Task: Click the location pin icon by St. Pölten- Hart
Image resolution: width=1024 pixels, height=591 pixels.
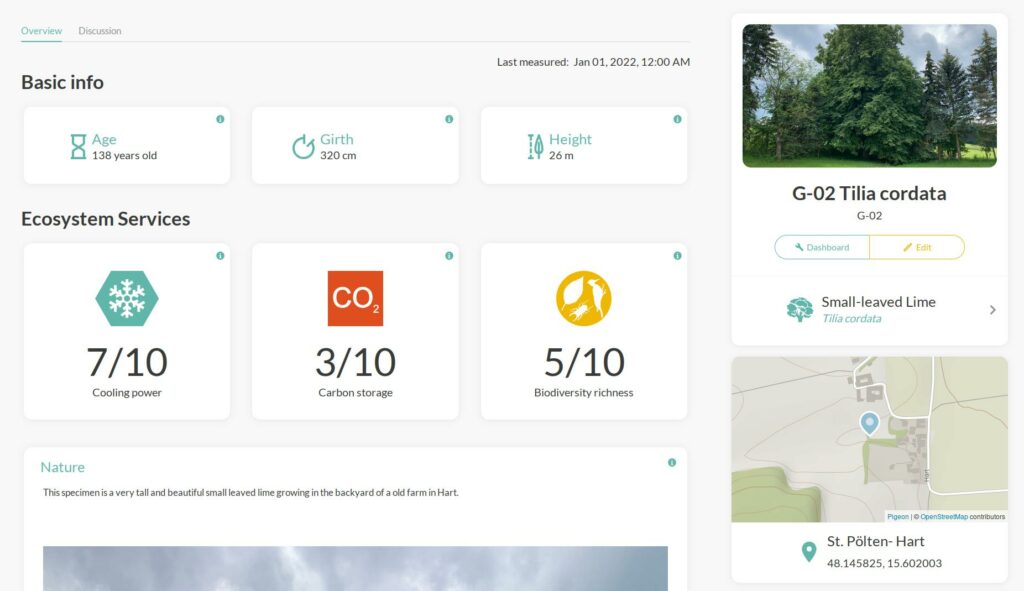Action: coord(808,552)
